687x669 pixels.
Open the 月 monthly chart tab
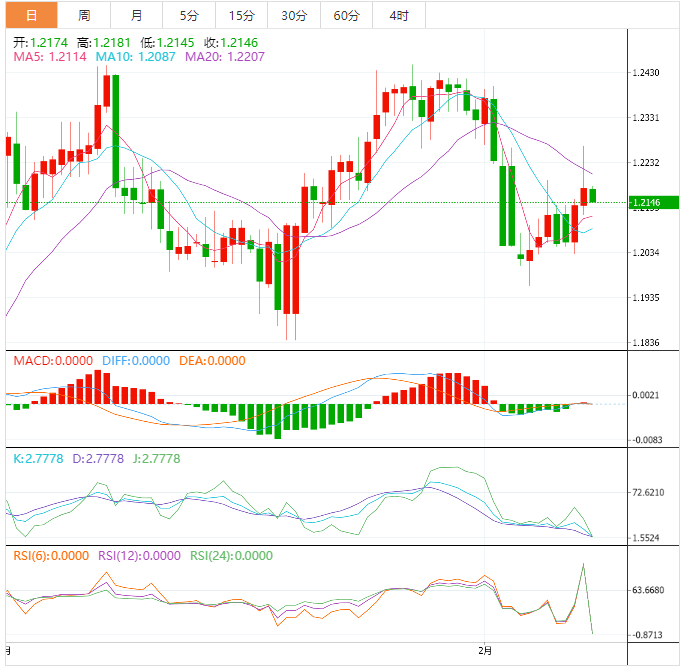(136, 15)
